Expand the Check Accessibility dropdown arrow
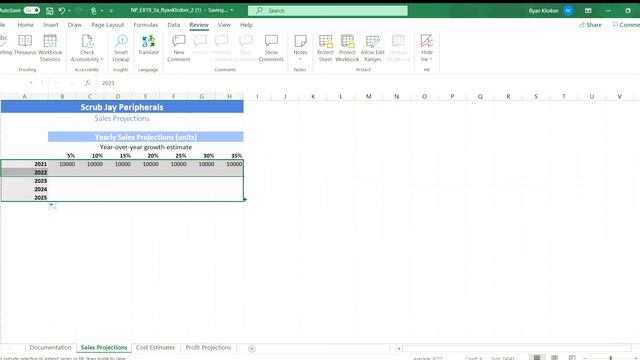The height and width of the screenshot is (360, 640). 102,60
